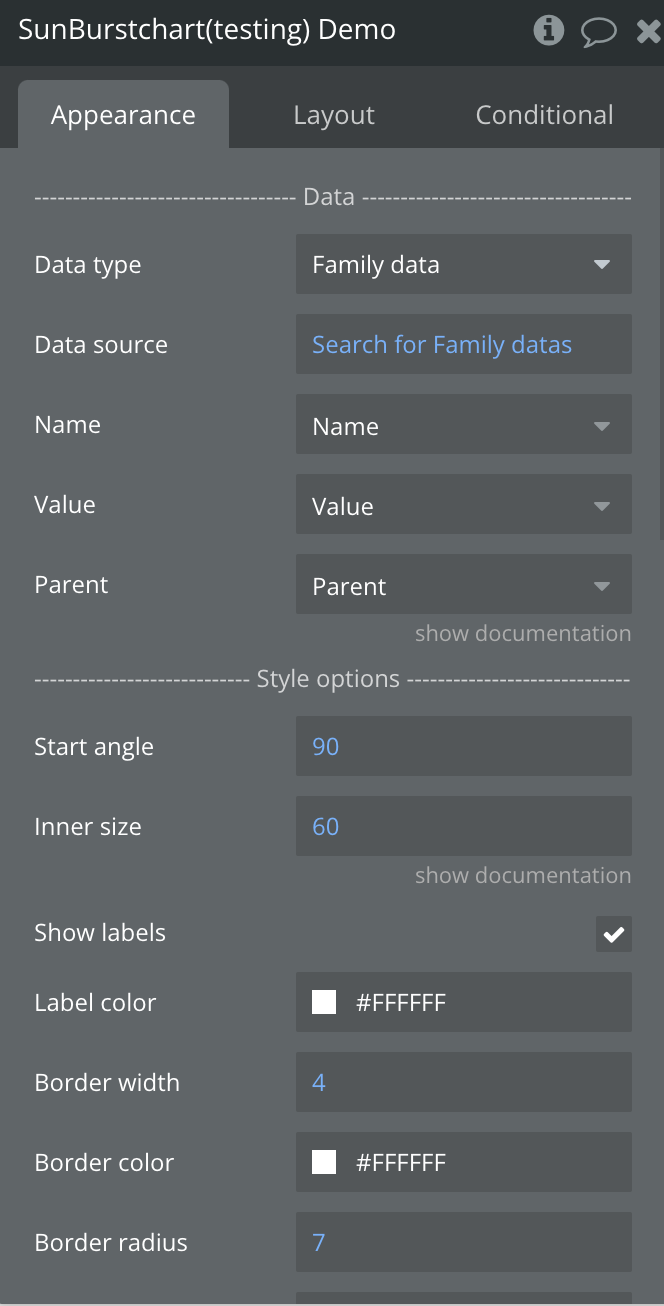
Task: Click the Inner size input field
Action: (x=463, y=826)
